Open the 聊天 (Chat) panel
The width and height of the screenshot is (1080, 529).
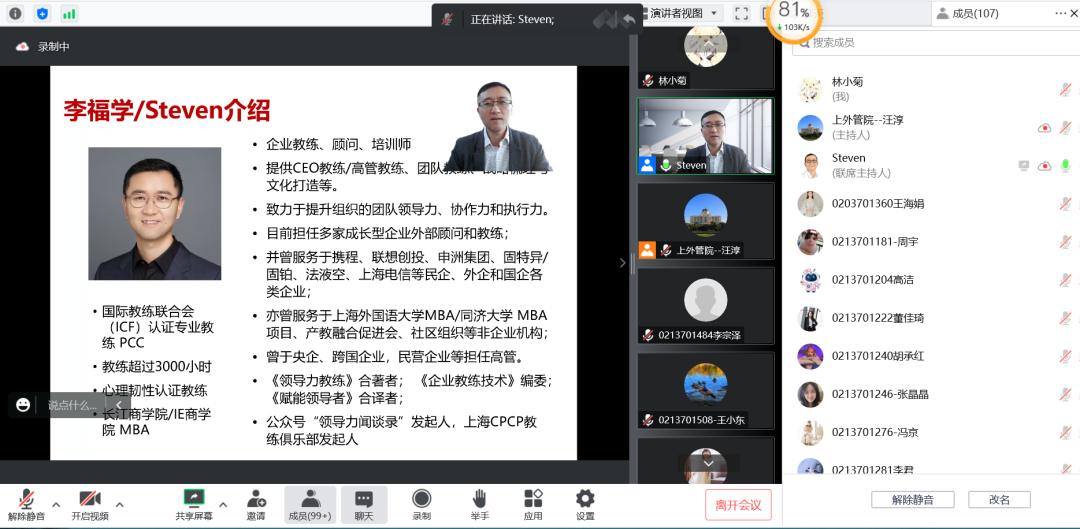(x=363, y=499)
